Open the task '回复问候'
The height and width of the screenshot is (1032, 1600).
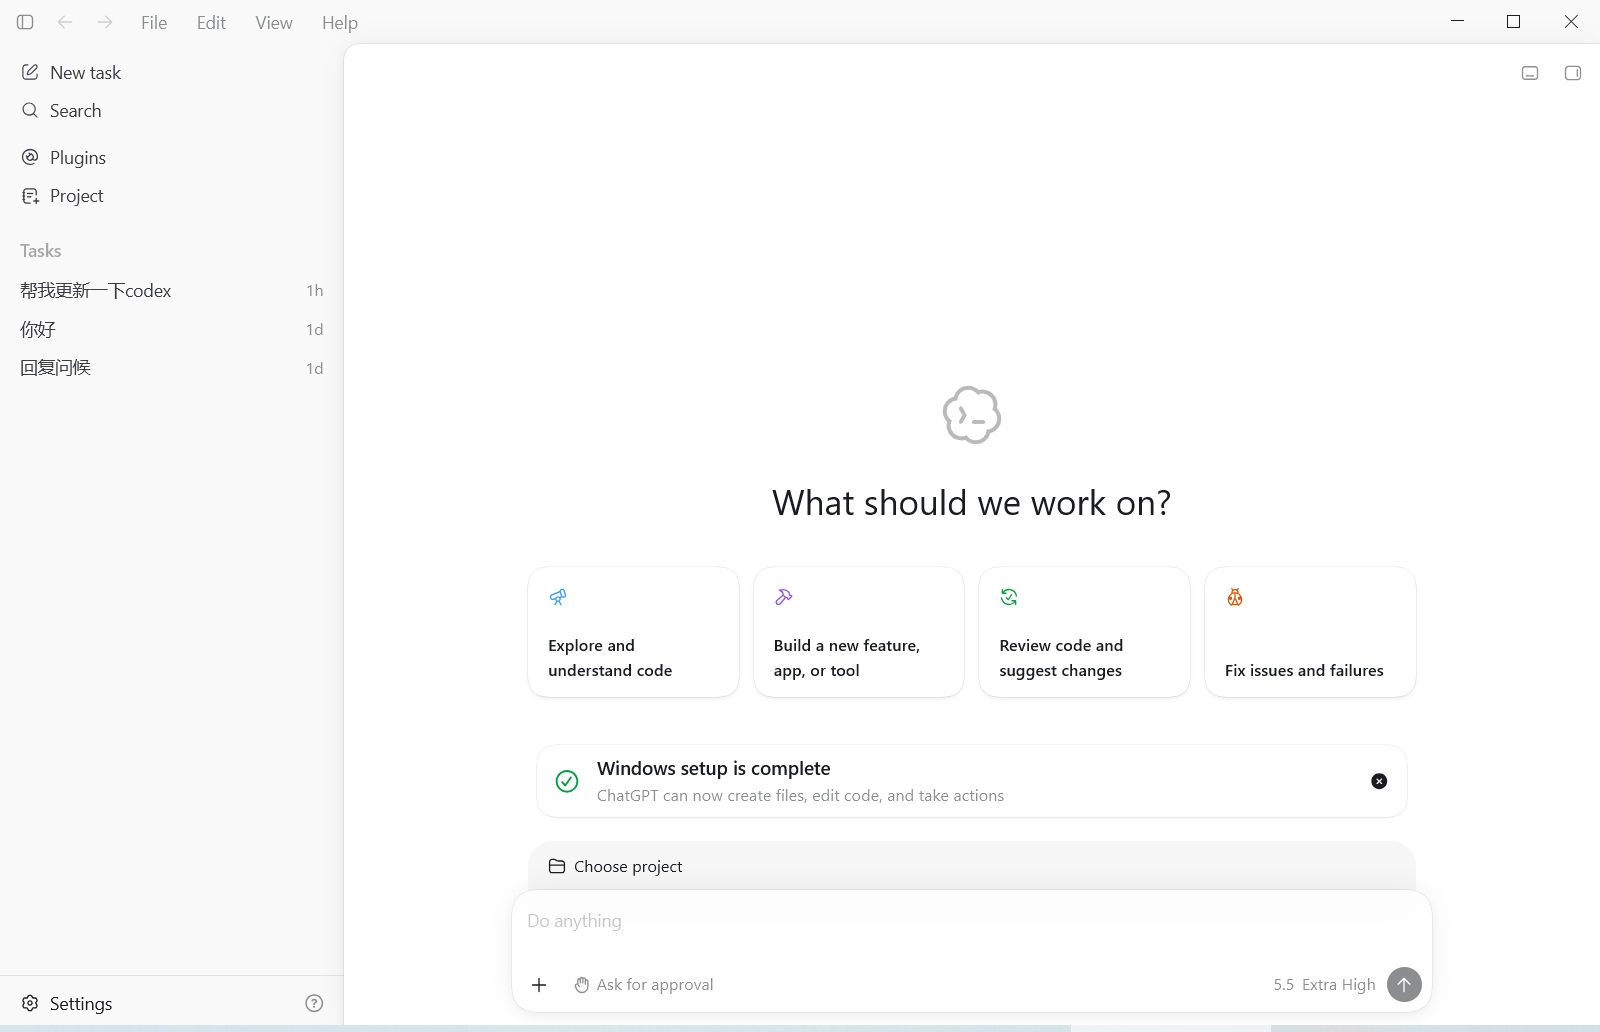171,368
